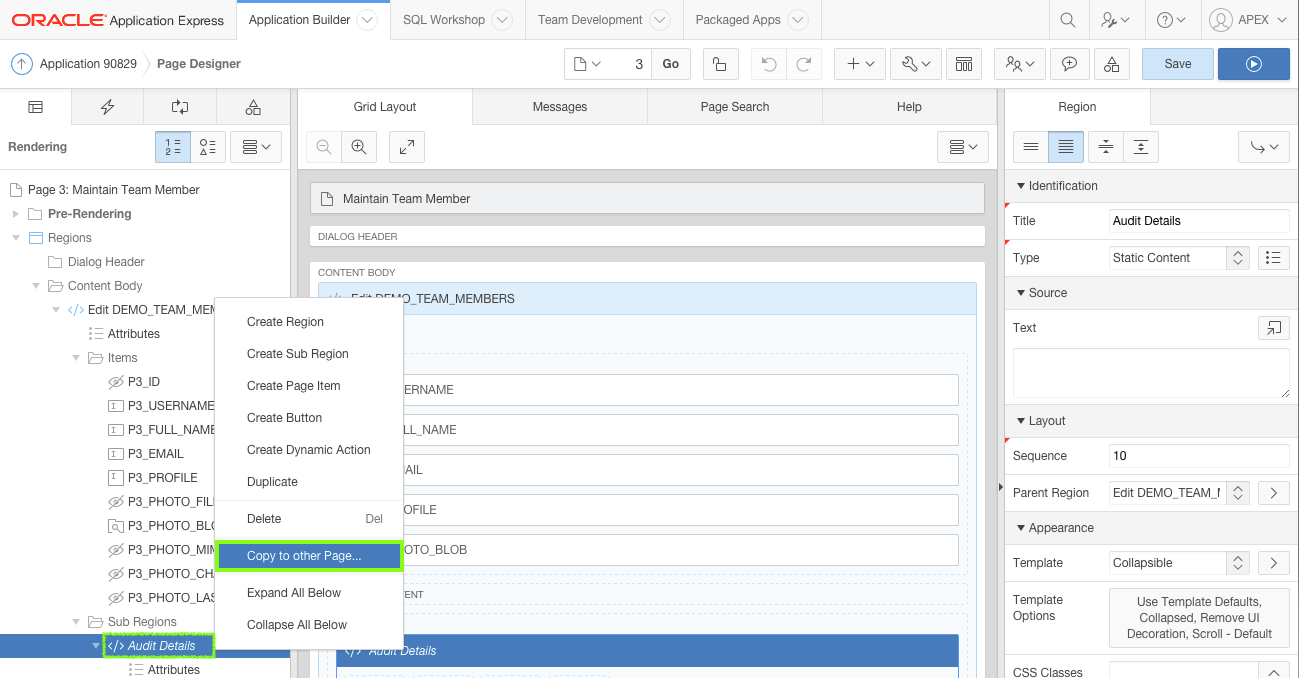Open the Help menu icon
The width and height of the screenshot is (1299, 678).
pos(1170,20)
